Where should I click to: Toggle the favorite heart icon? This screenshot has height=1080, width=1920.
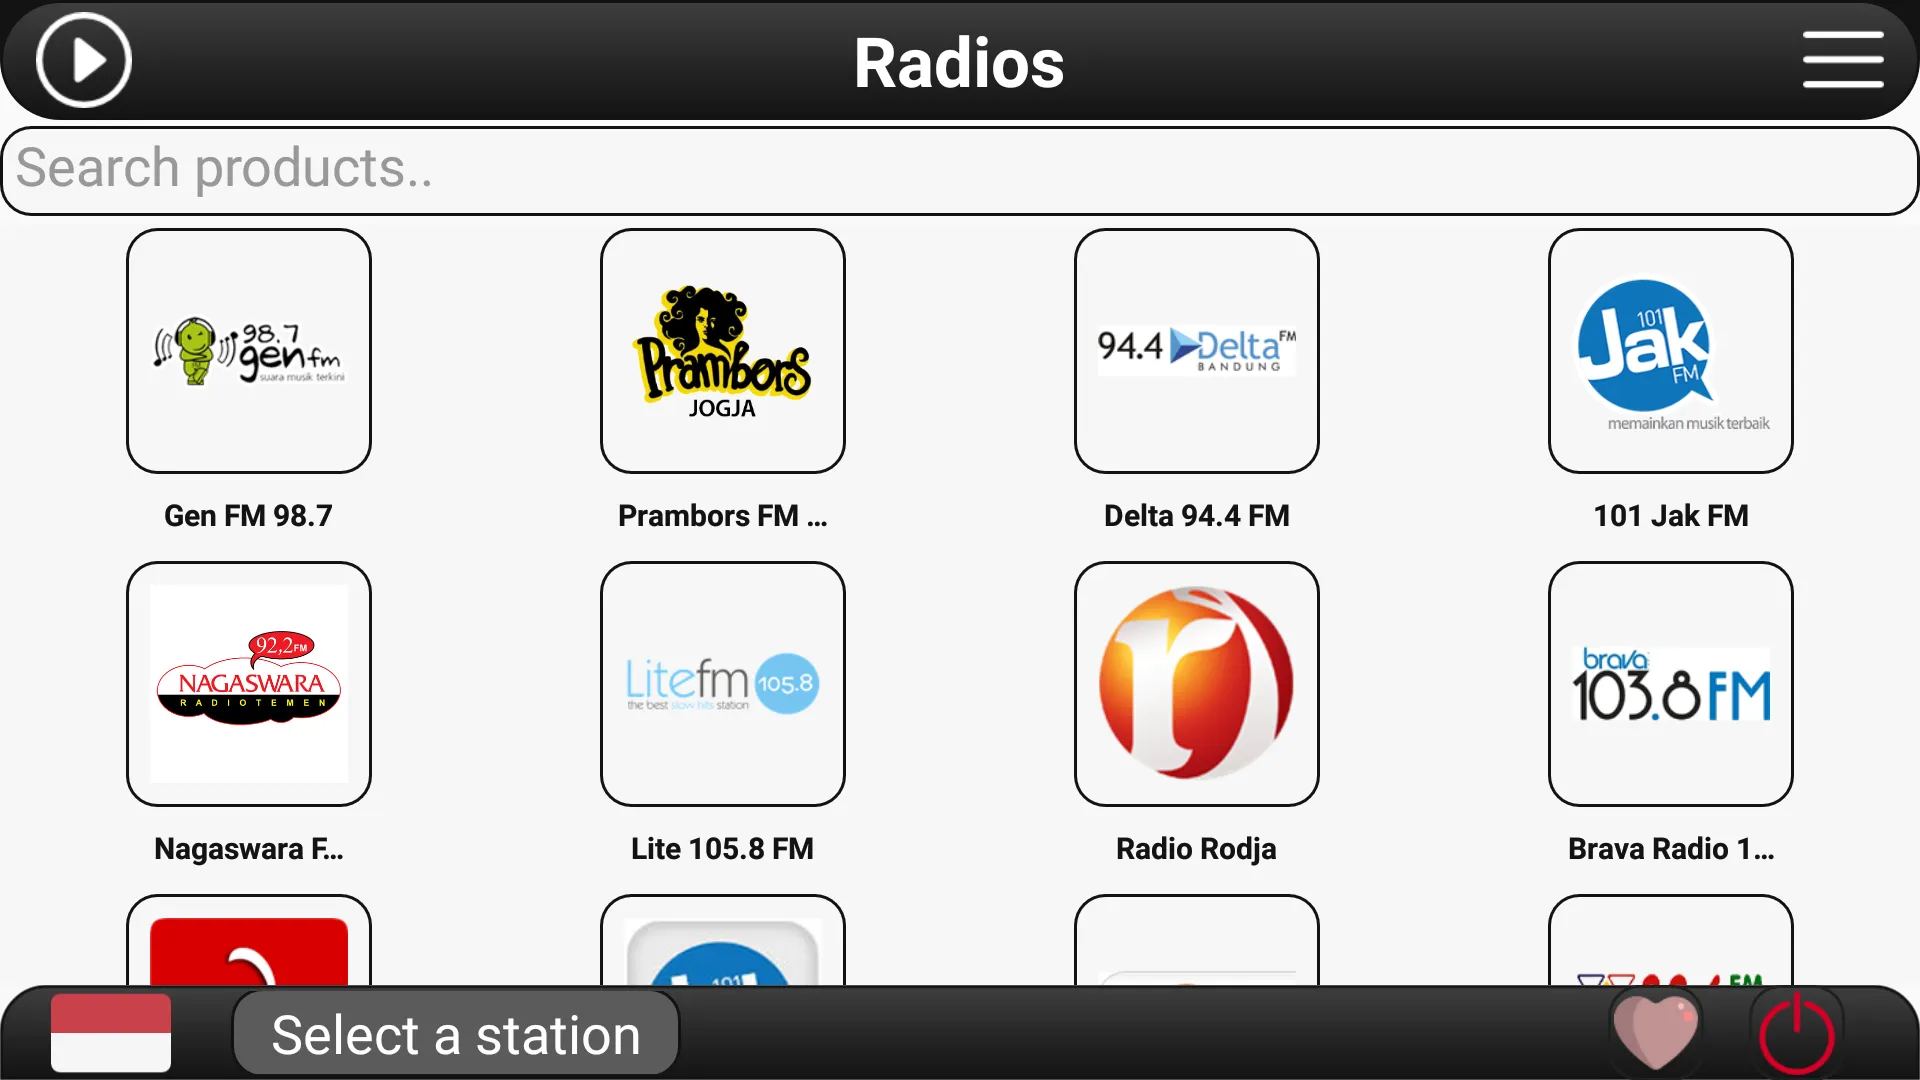point(1660,1035)
